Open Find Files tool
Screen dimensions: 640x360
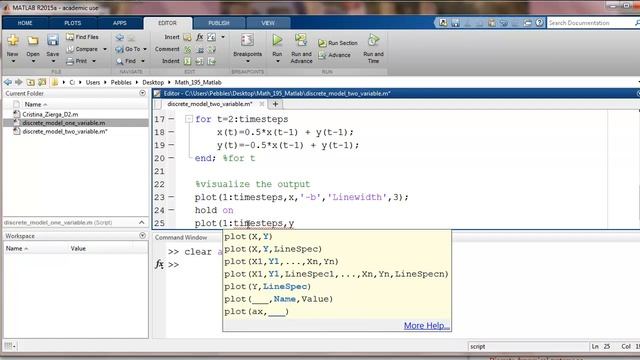tap(82, 37)
